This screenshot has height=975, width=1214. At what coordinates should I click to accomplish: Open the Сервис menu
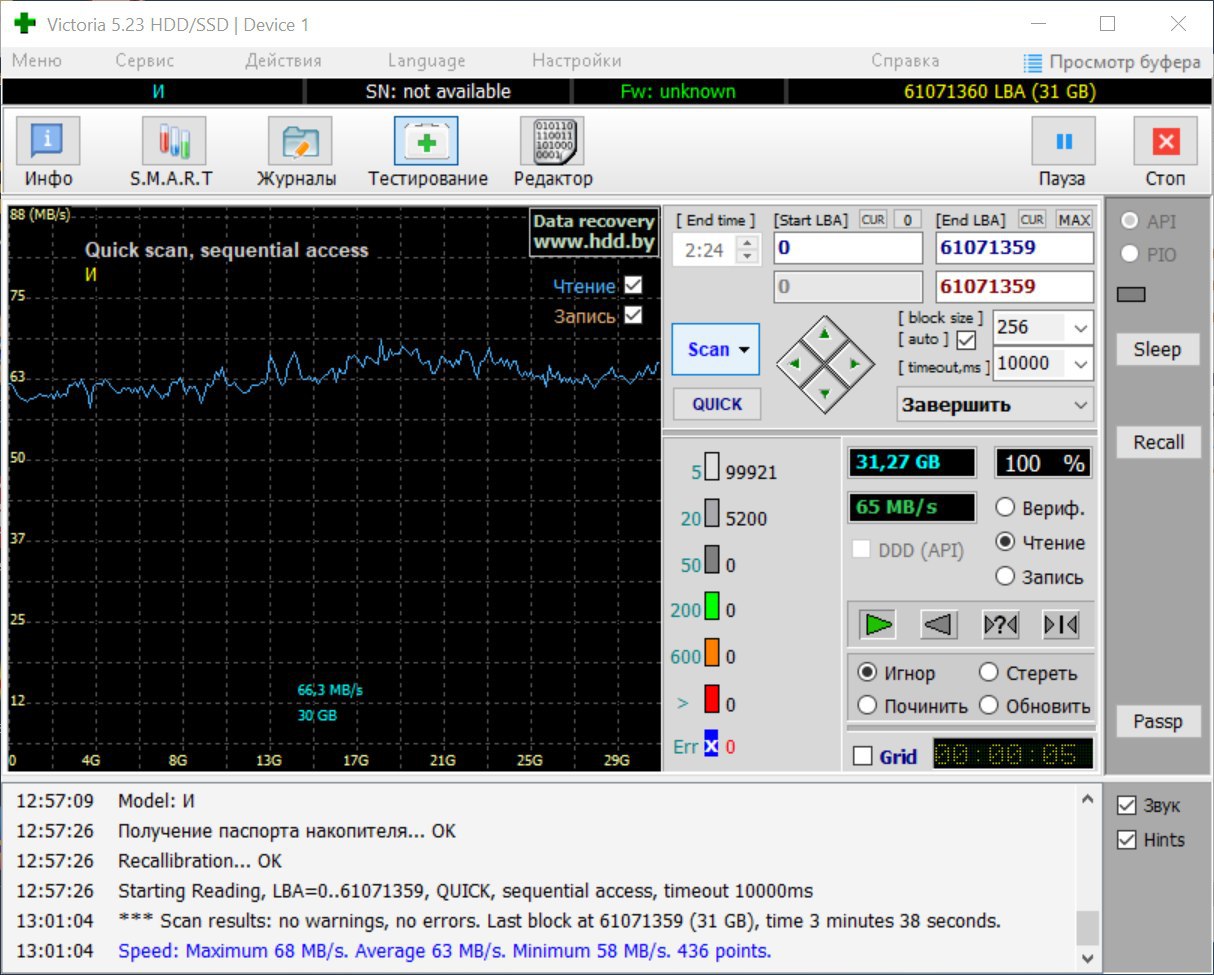pyautogui.click(x=144, y=61)
